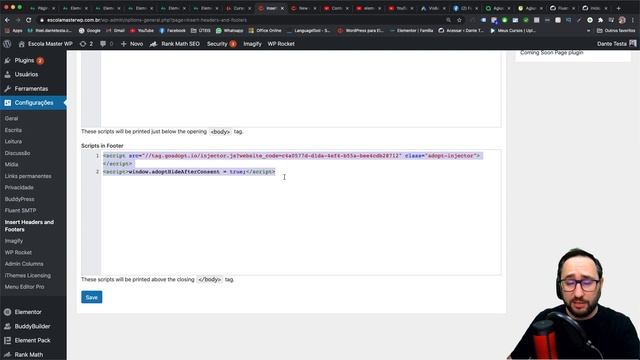
Task: Open a new browser tab with plus
Action: pos(618,8)
